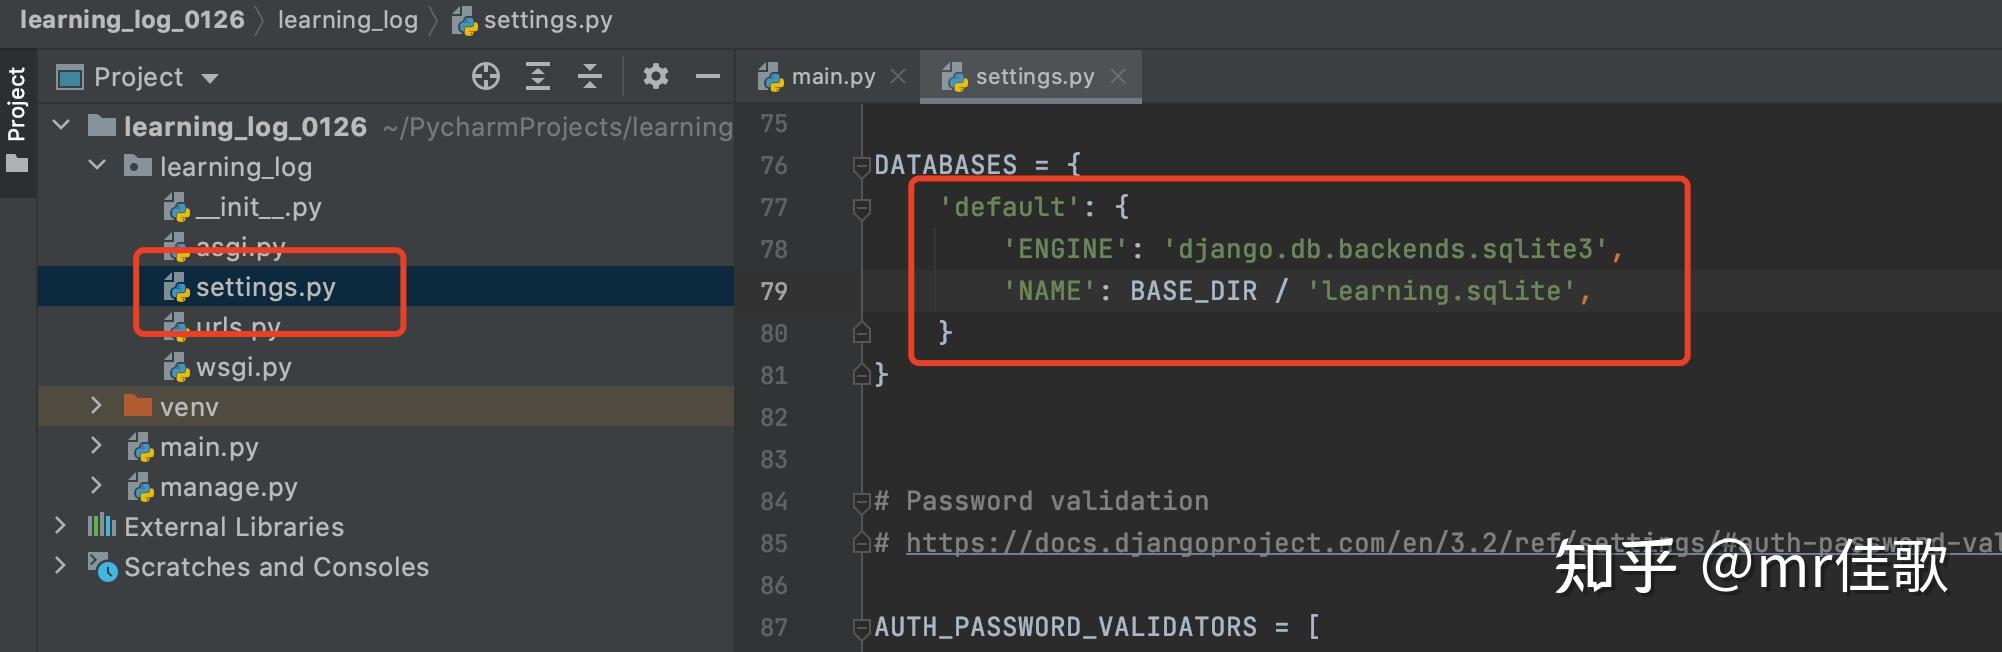Viewport: 2002px width, 652px height.
Task: Open Project panel settings gear
Action: 655,77
